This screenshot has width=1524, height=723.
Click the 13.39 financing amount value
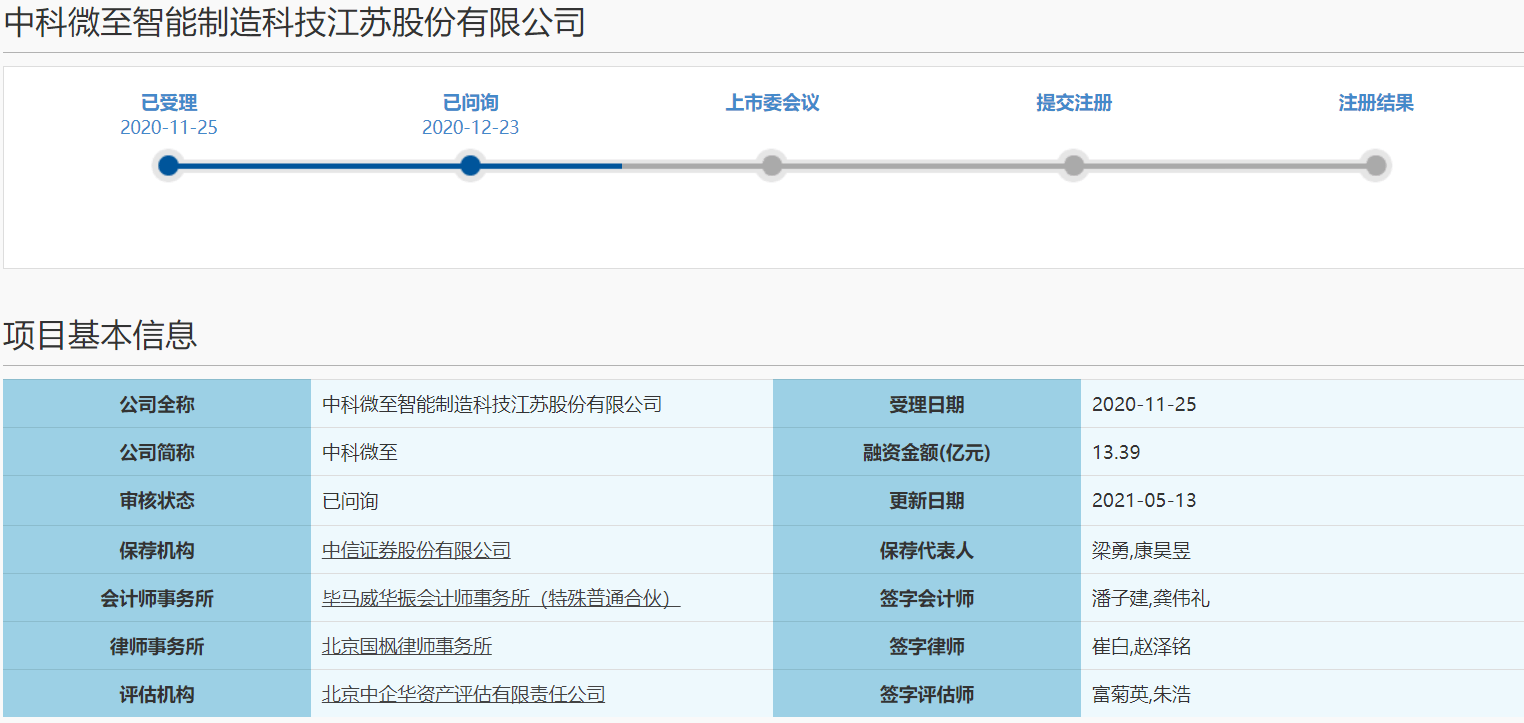point(1116,453)
